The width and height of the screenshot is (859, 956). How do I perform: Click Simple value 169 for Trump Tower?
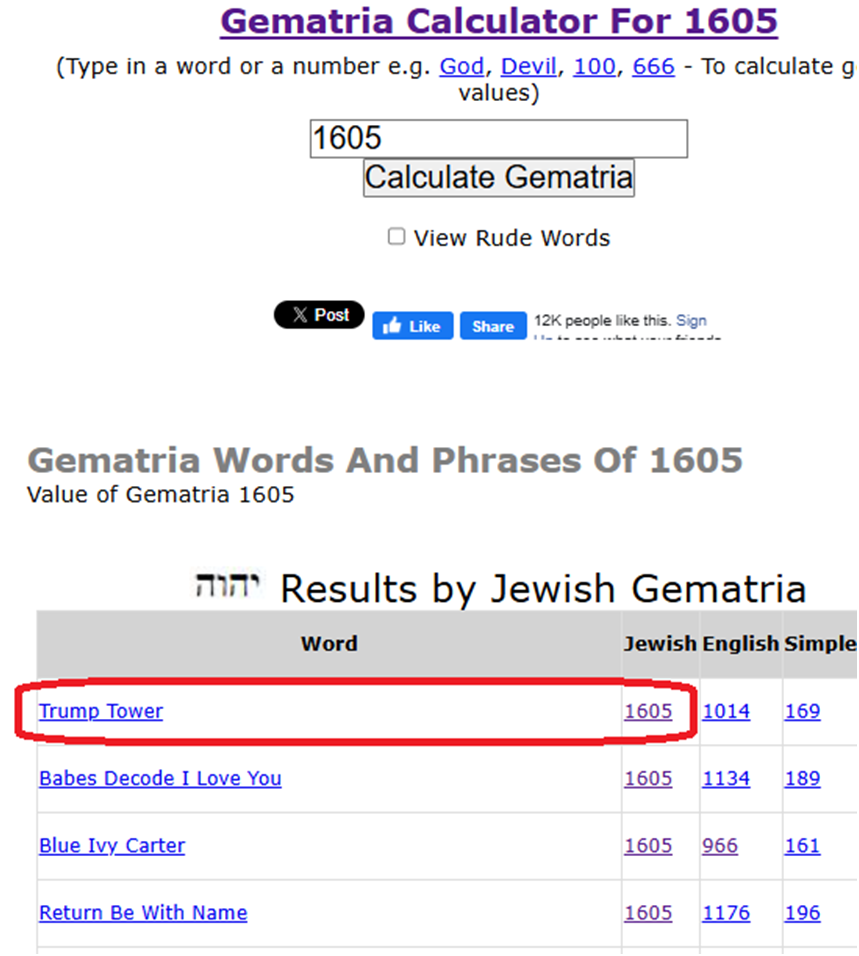pyautogui.click(x=802, y=711)
